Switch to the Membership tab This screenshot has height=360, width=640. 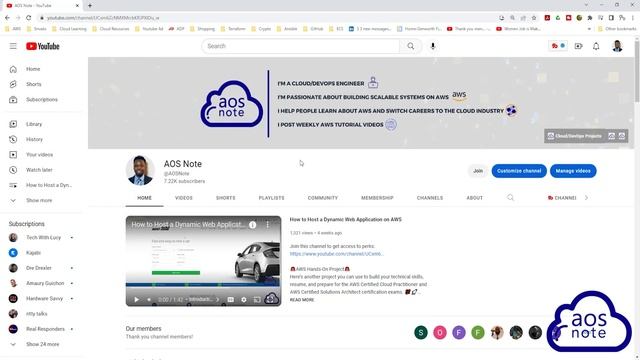[377, 198]
